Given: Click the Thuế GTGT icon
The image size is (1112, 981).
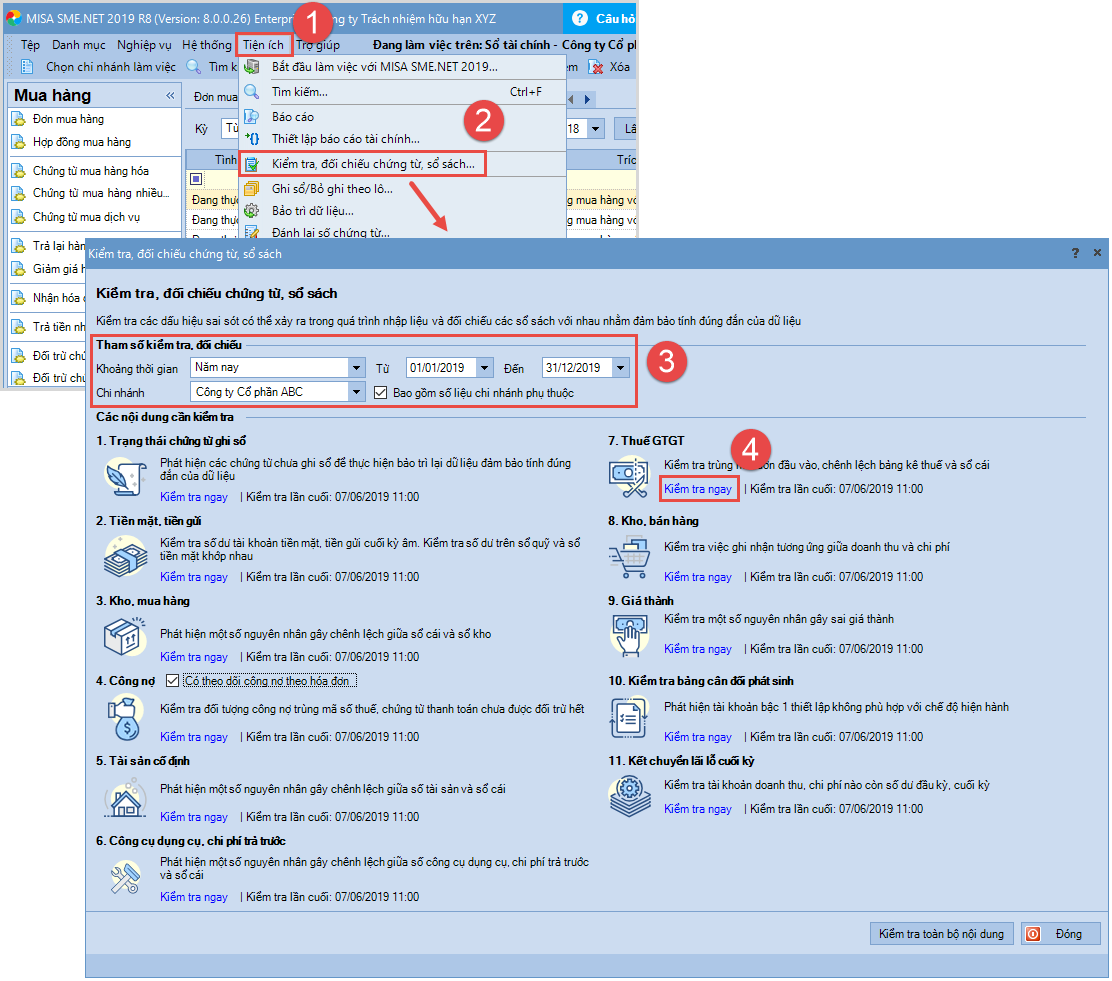Looking at the screenshot, I should click(x=628, y=477).
